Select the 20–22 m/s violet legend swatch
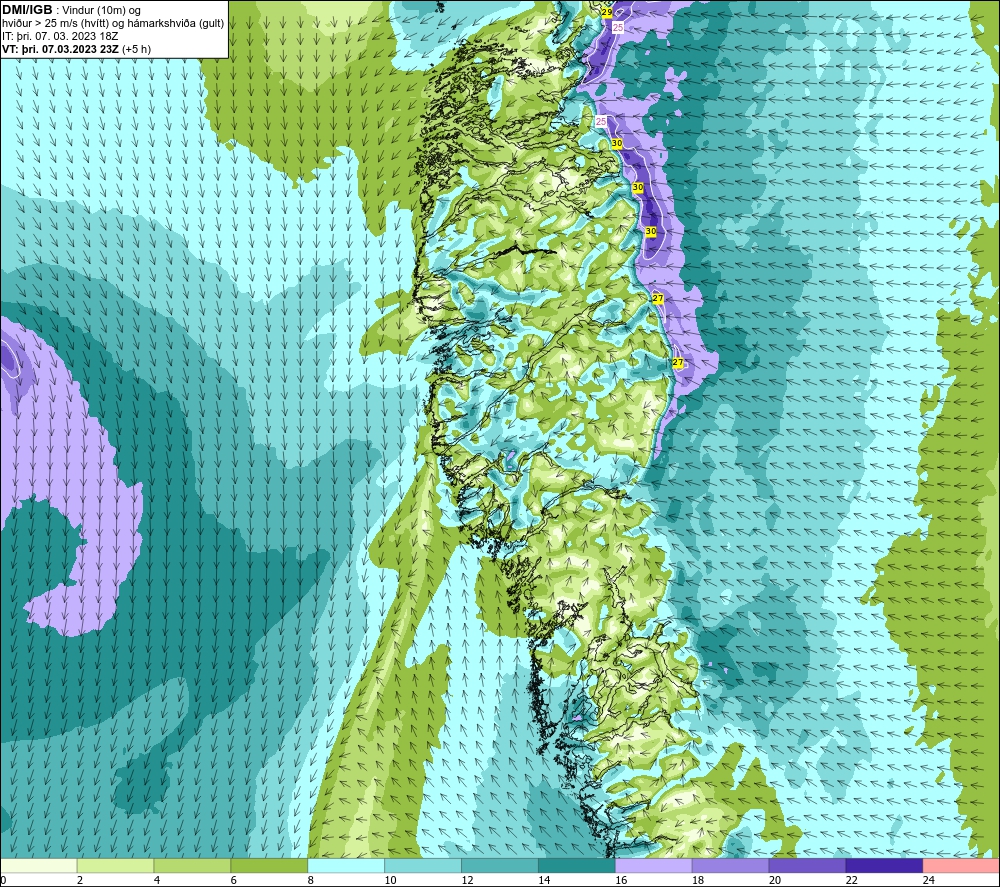This screenshot has width=1000, height=887. [807, 866]
